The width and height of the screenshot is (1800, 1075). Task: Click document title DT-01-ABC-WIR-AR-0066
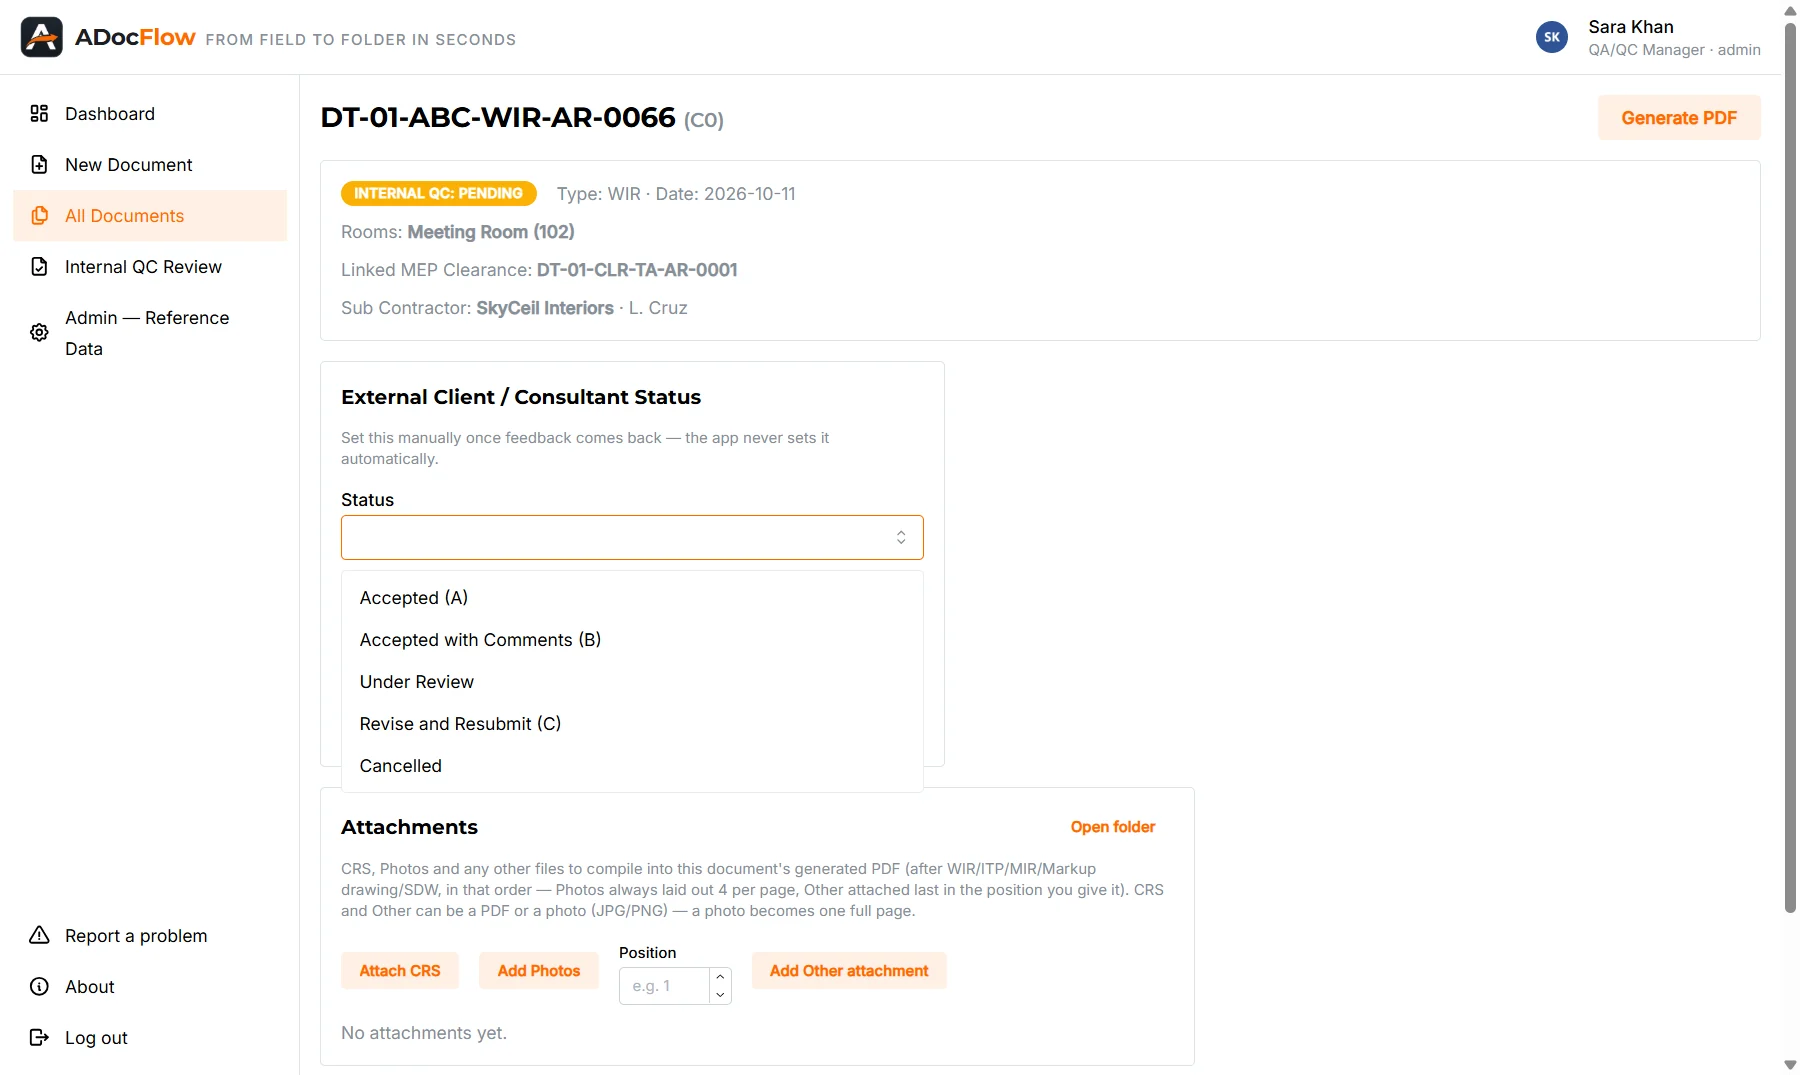(x=498, y=117)
